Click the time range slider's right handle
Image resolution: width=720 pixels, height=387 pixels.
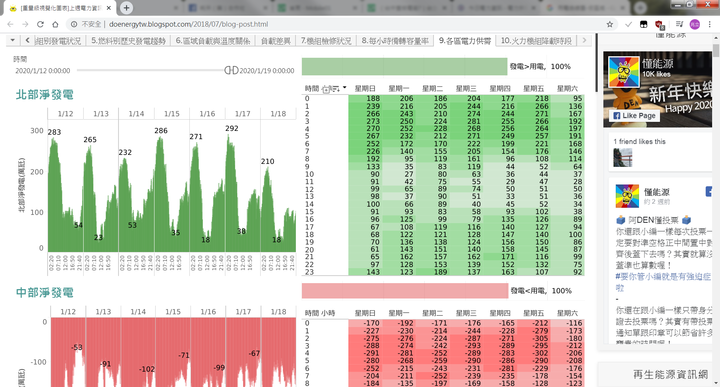click(235, 70)
